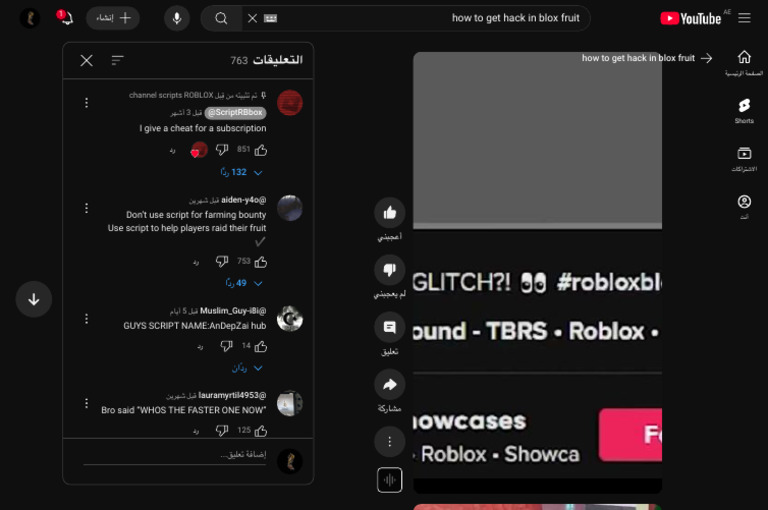
Task: Click the add comment input field
Action: 175,456
